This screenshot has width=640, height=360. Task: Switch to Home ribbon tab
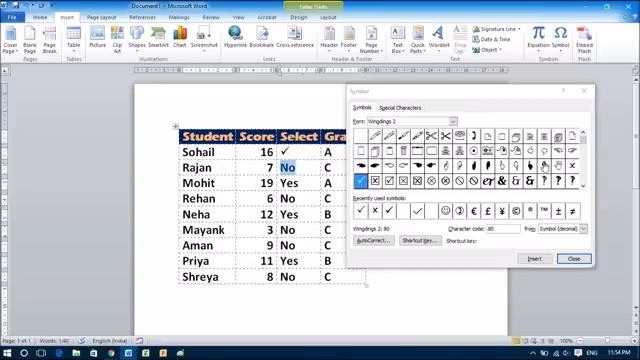[40, 18]
